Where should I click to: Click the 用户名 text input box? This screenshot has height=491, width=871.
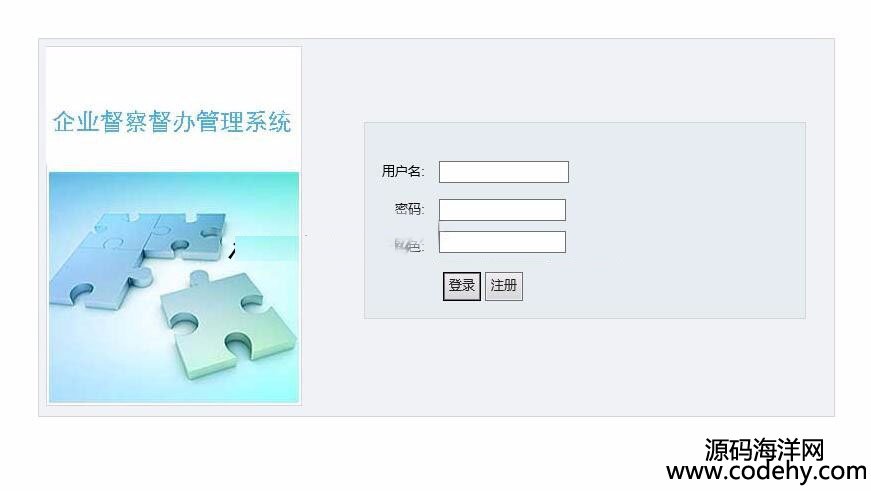504,172
